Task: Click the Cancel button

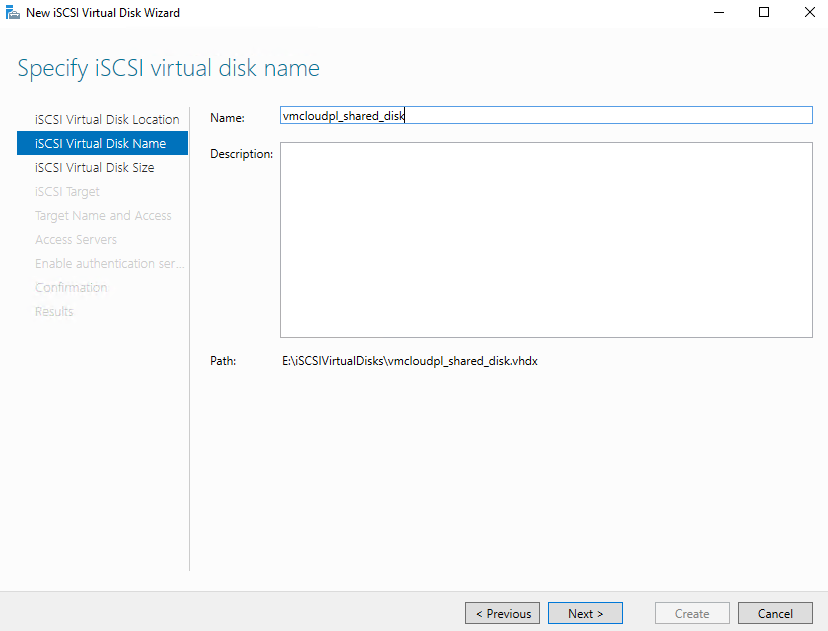Action: 775,613
